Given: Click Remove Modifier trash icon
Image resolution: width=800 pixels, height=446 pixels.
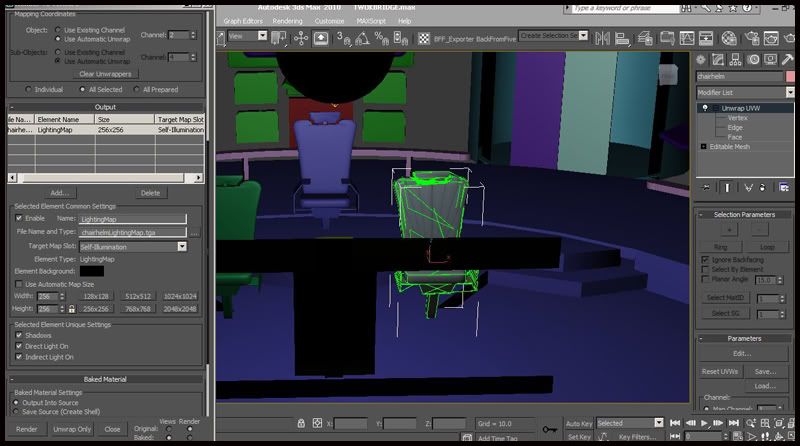Looking at the screenshot, I should click(x=762, y=188).
